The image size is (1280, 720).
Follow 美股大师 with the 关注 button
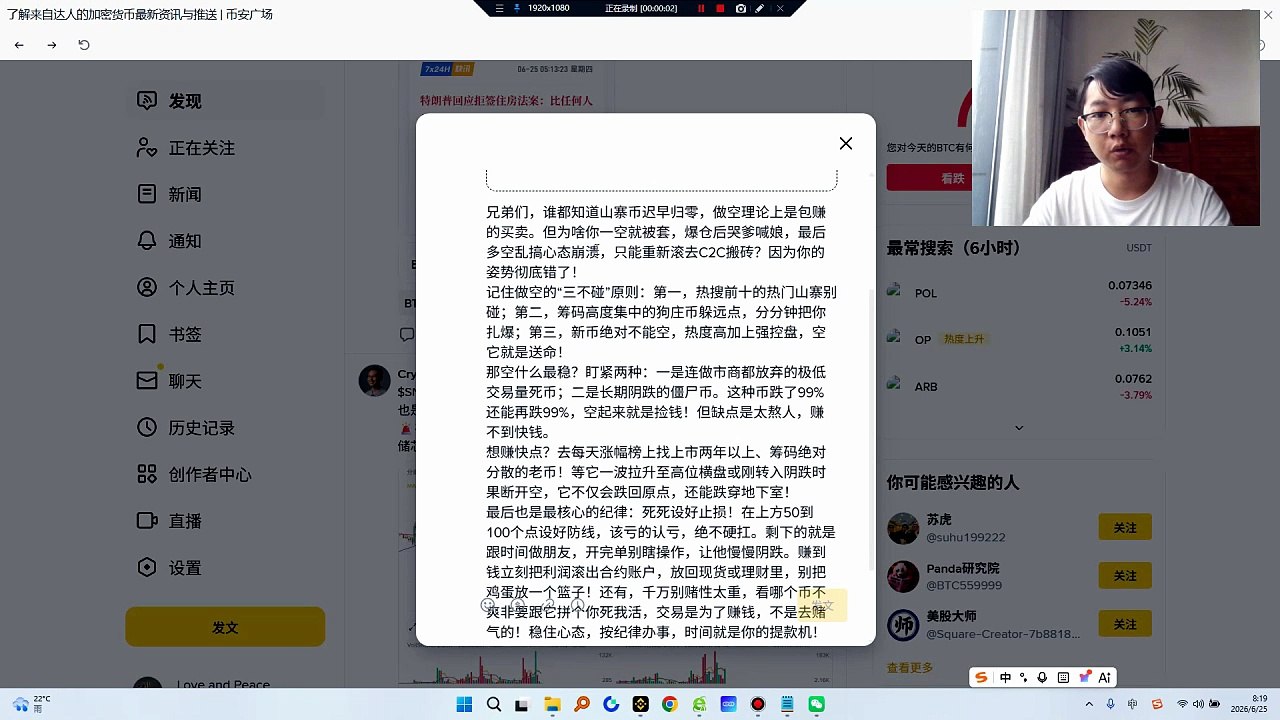(x=1125, y=624)
